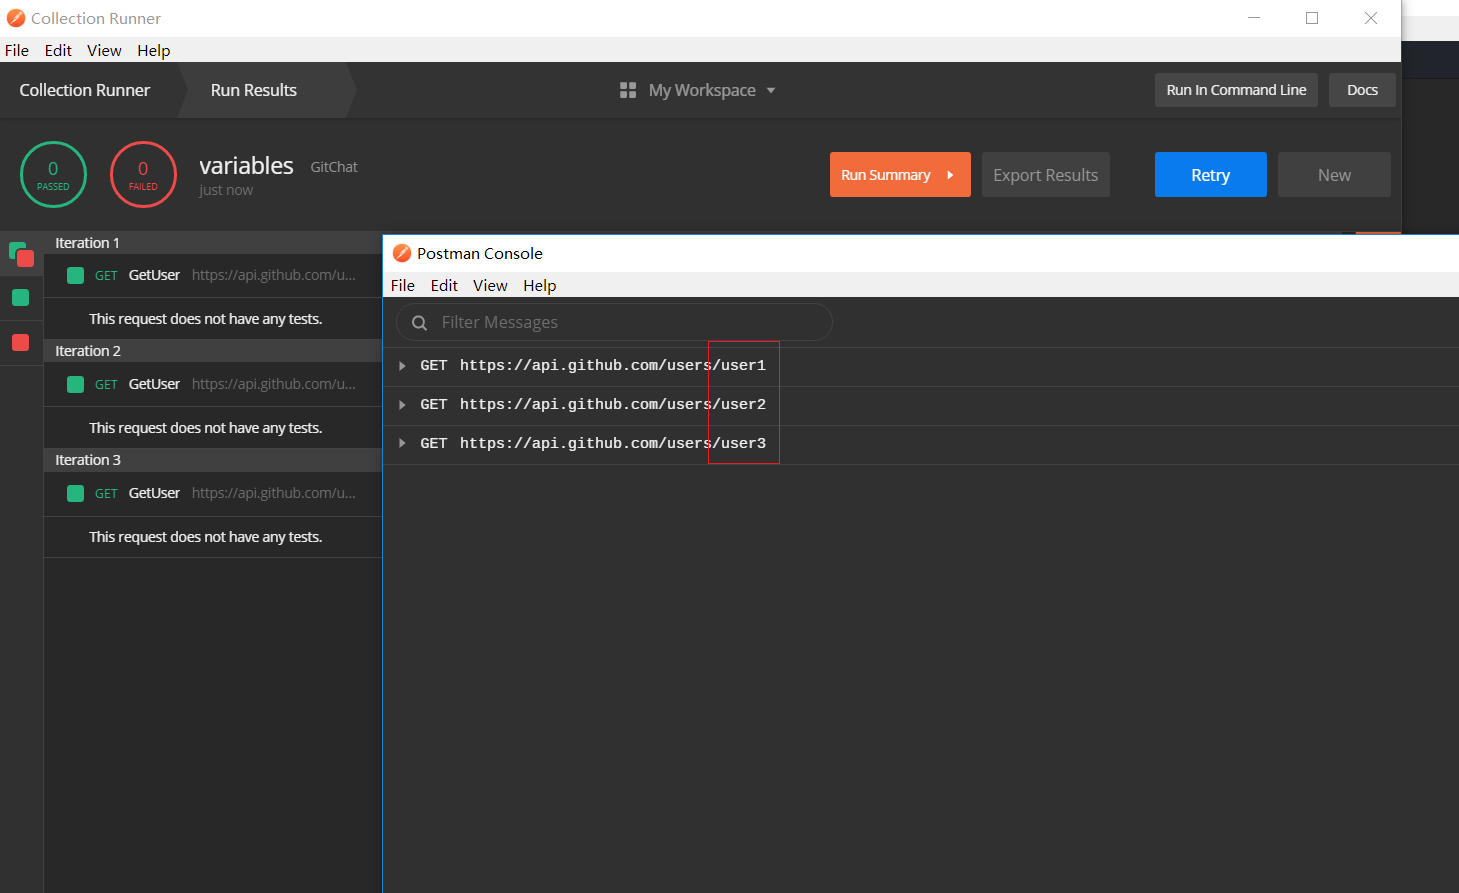Minimize the Collection Runner window
The width and height of the screenshot is (1459, 893).
click(1254, 18)
